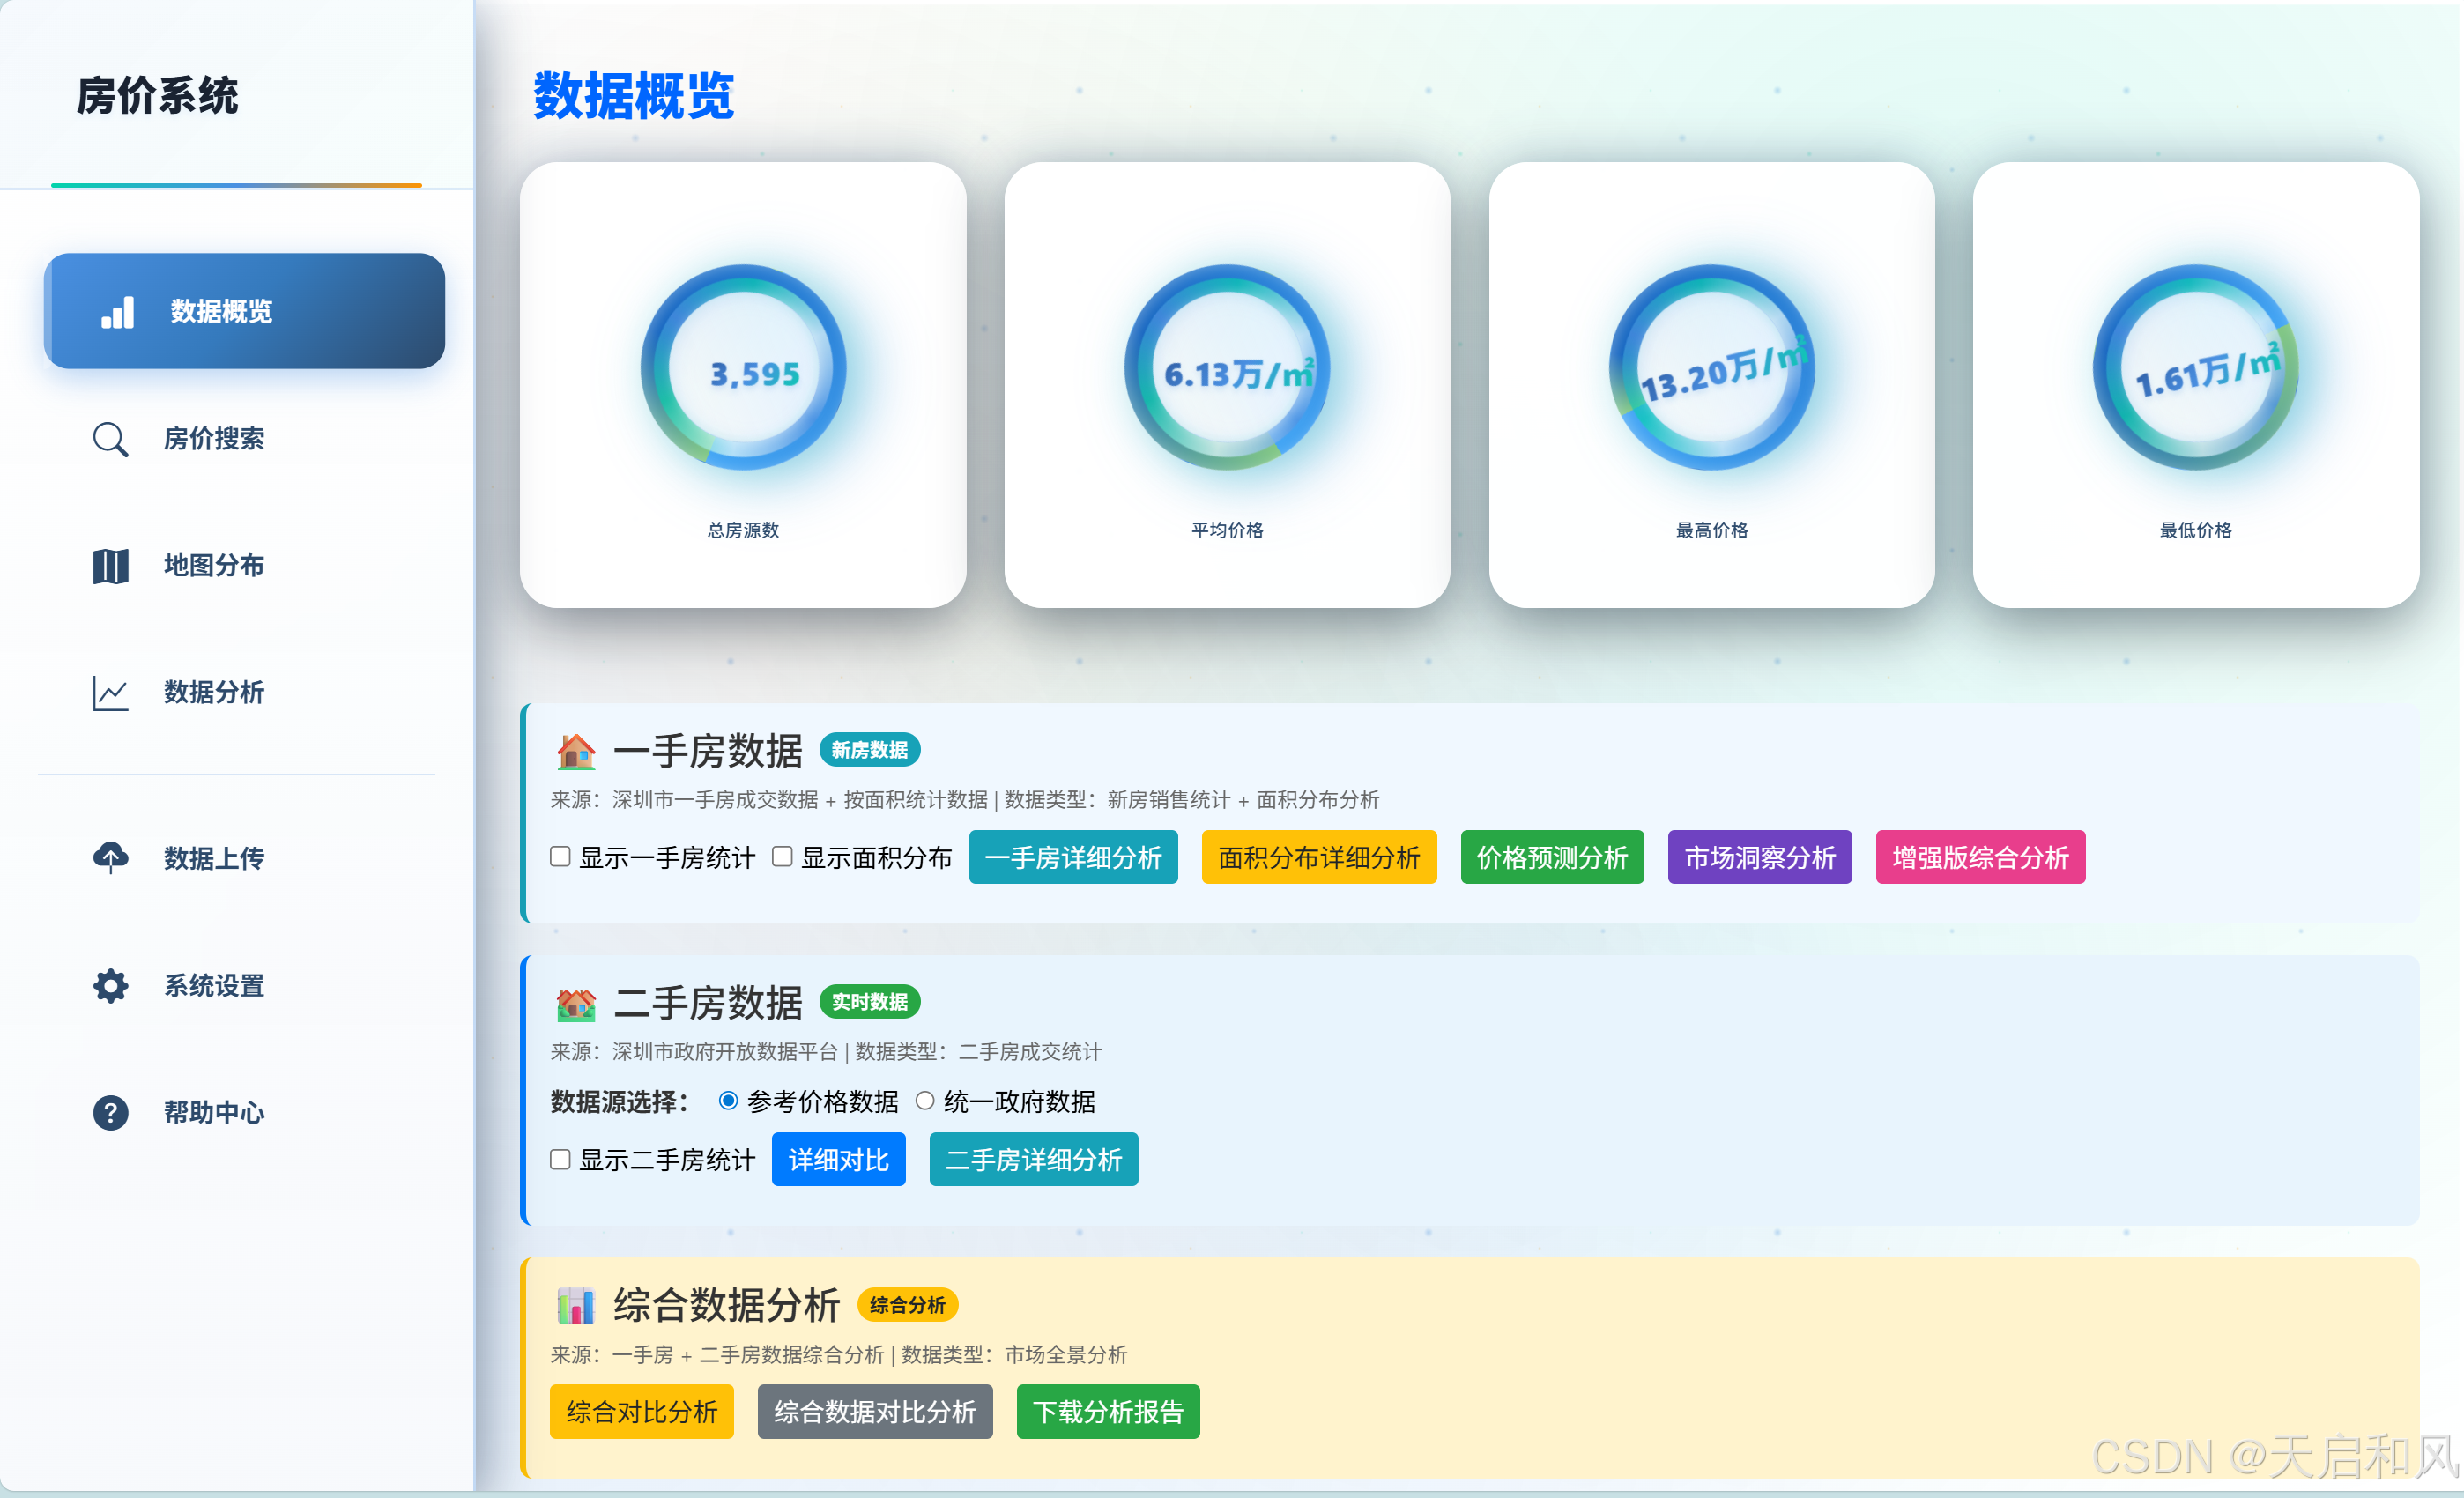
Task: Click the 深圳市一手房成交数据 source line
Action: (x=965, y=800)
